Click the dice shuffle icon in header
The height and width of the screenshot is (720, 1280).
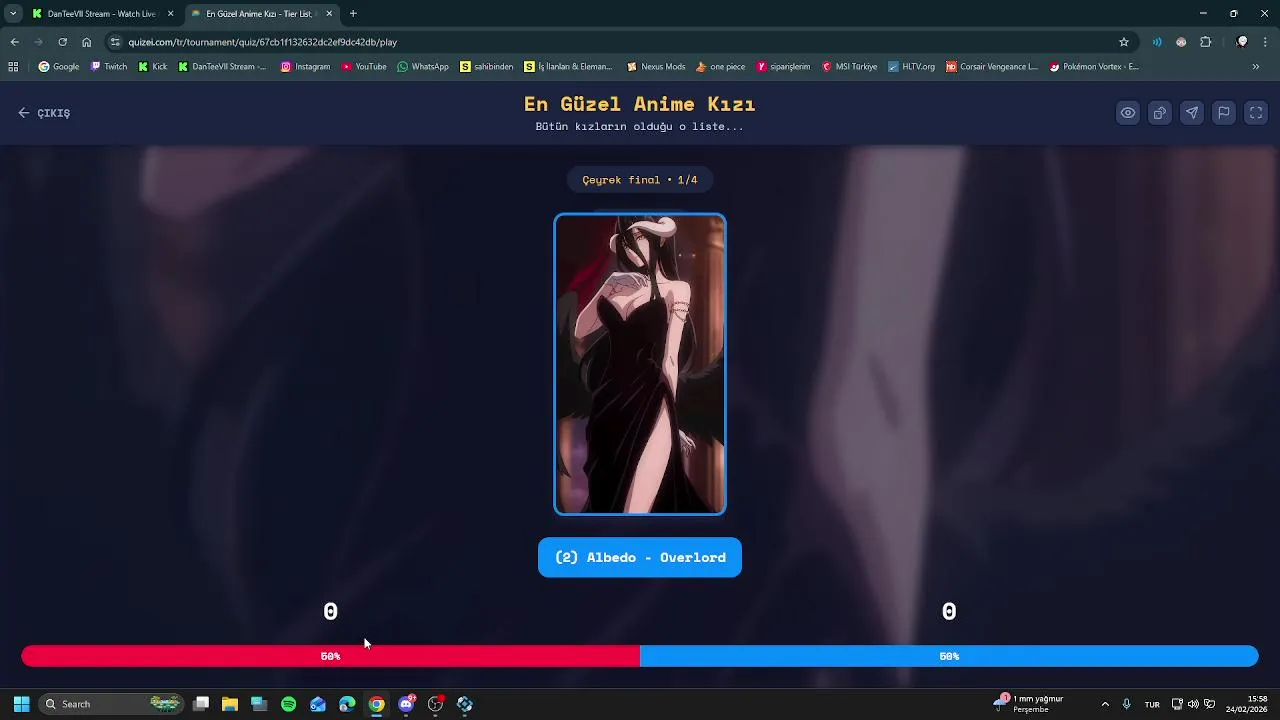coord(1160,113)
